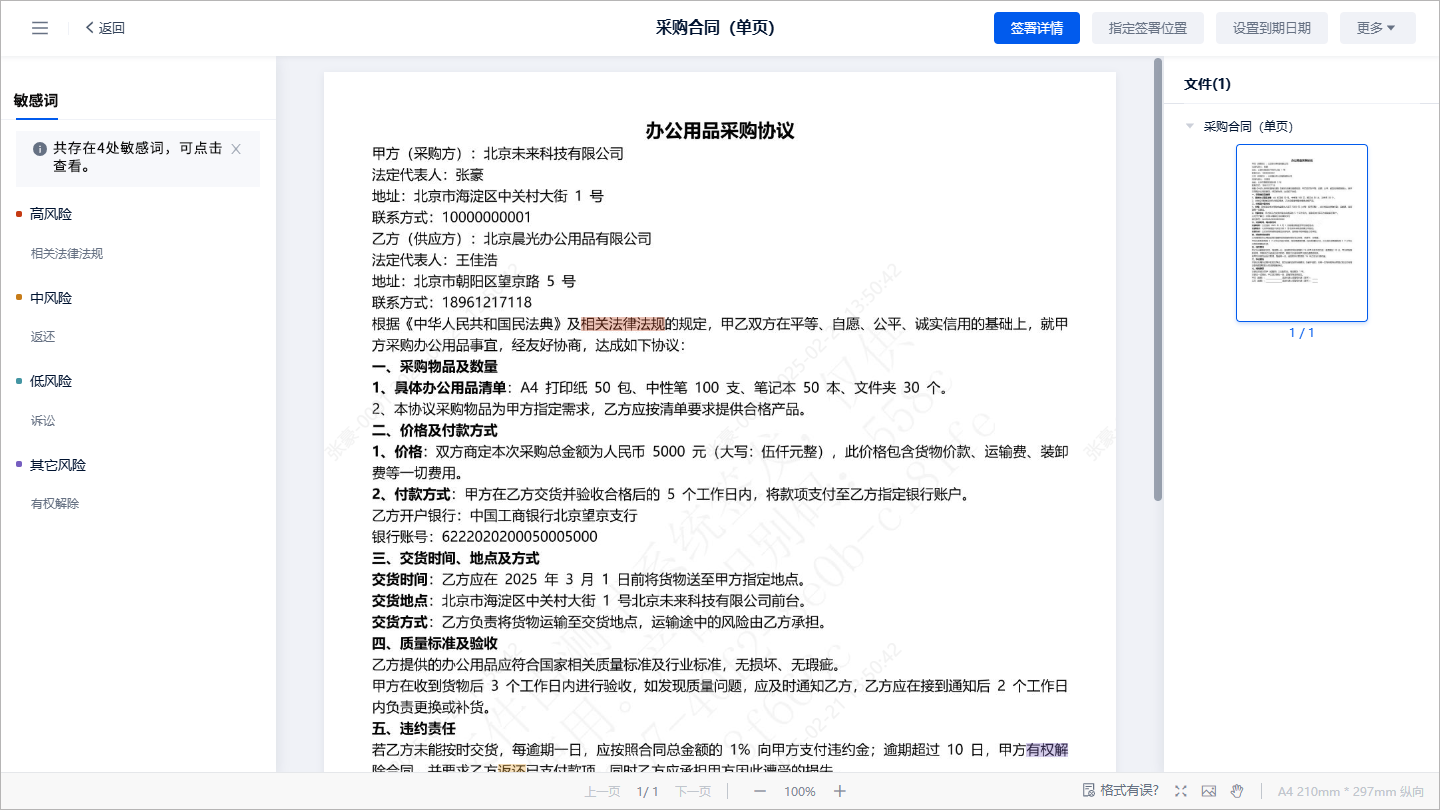Zoom out with the minus icon
1440x810 pixels.
760,791
